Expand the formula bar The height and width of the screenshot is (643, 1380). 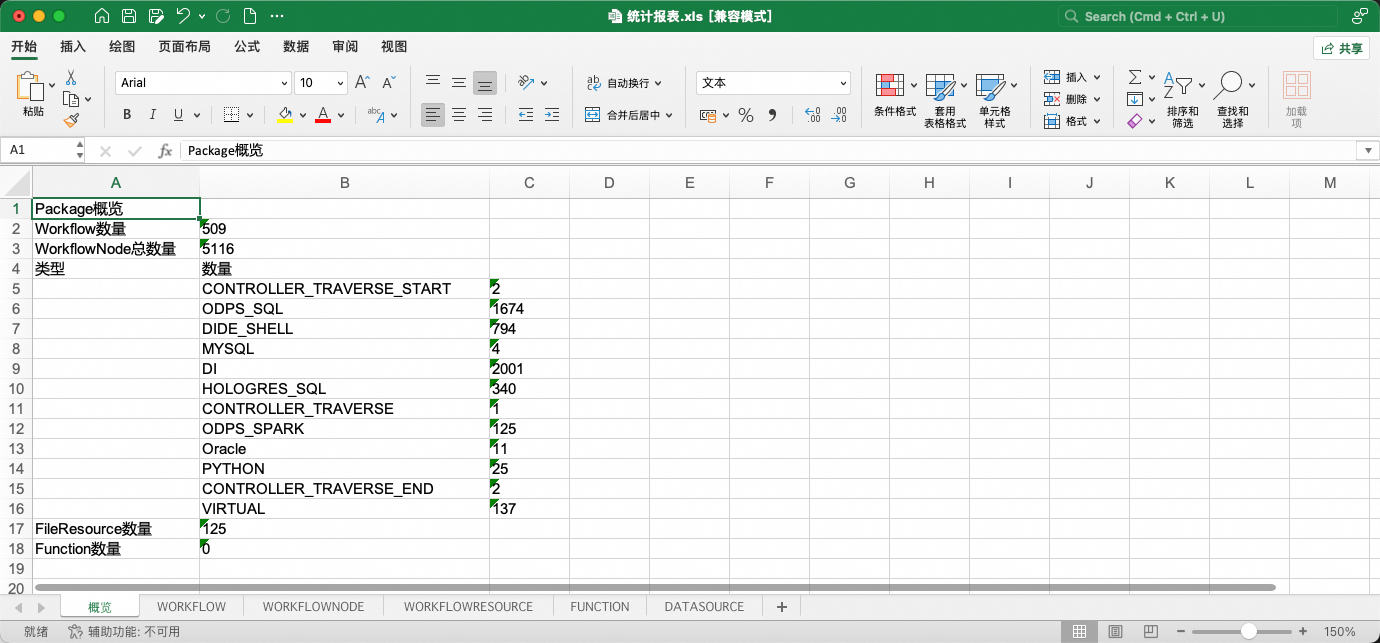click(1367, 150)
